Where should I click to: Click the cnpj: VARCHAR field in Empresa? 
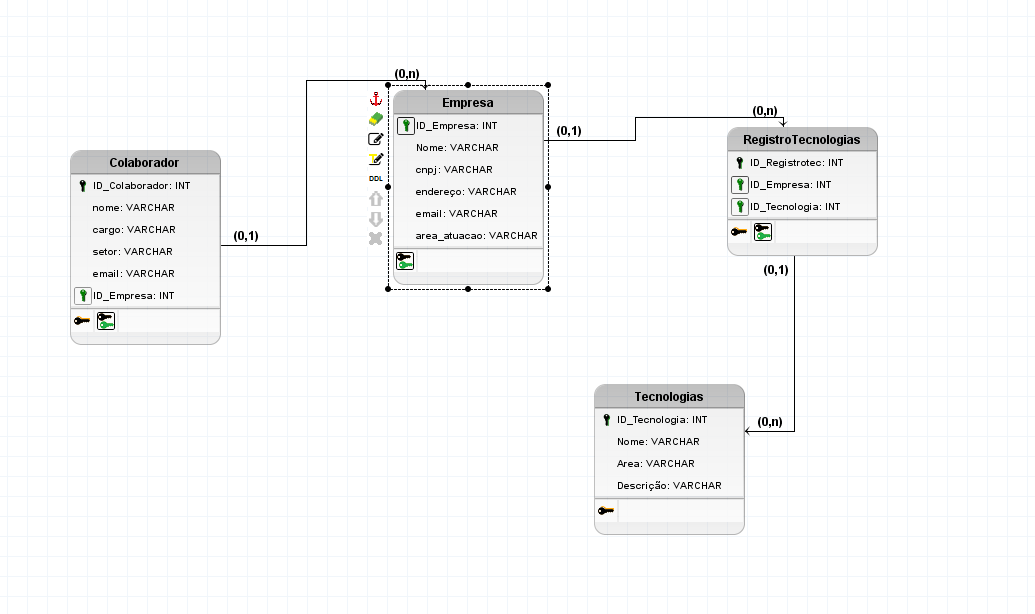point(454,170)
